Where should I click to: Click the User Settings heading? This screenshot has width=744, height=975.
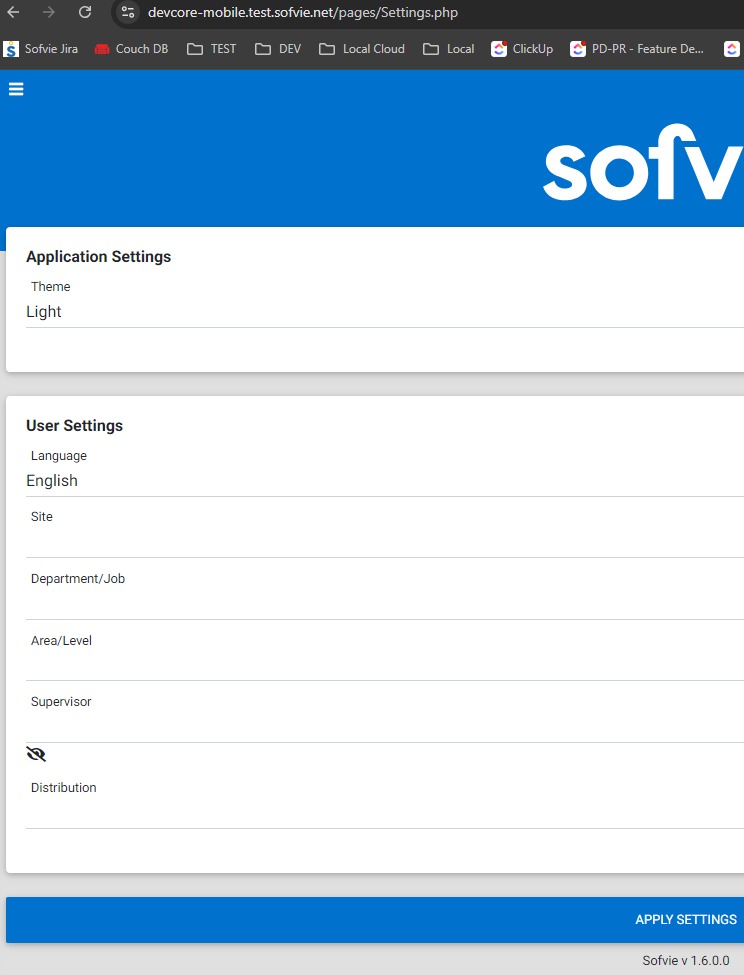click(x=75, y=426)
